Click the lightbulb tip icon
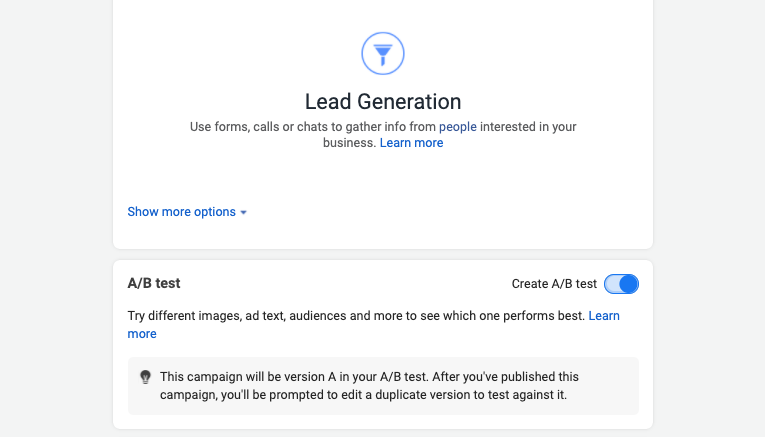 [x=145, y=377]
